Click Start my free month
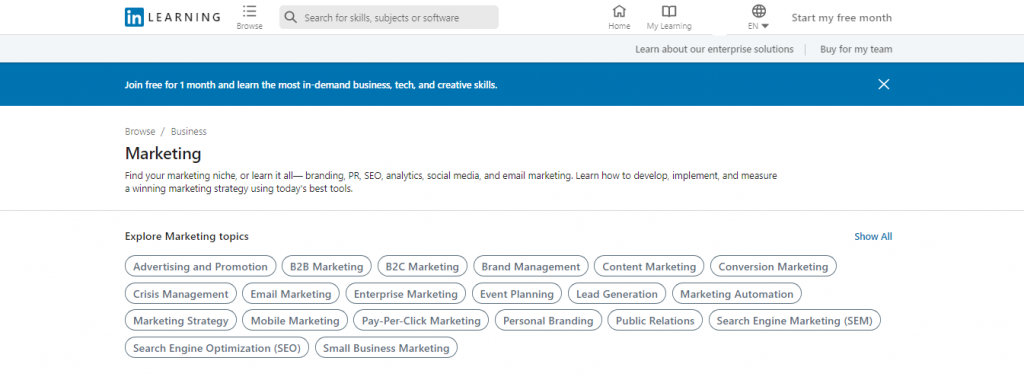This screenshot has width=1024, height=377. pyautogui.click(x=841, y=18)
